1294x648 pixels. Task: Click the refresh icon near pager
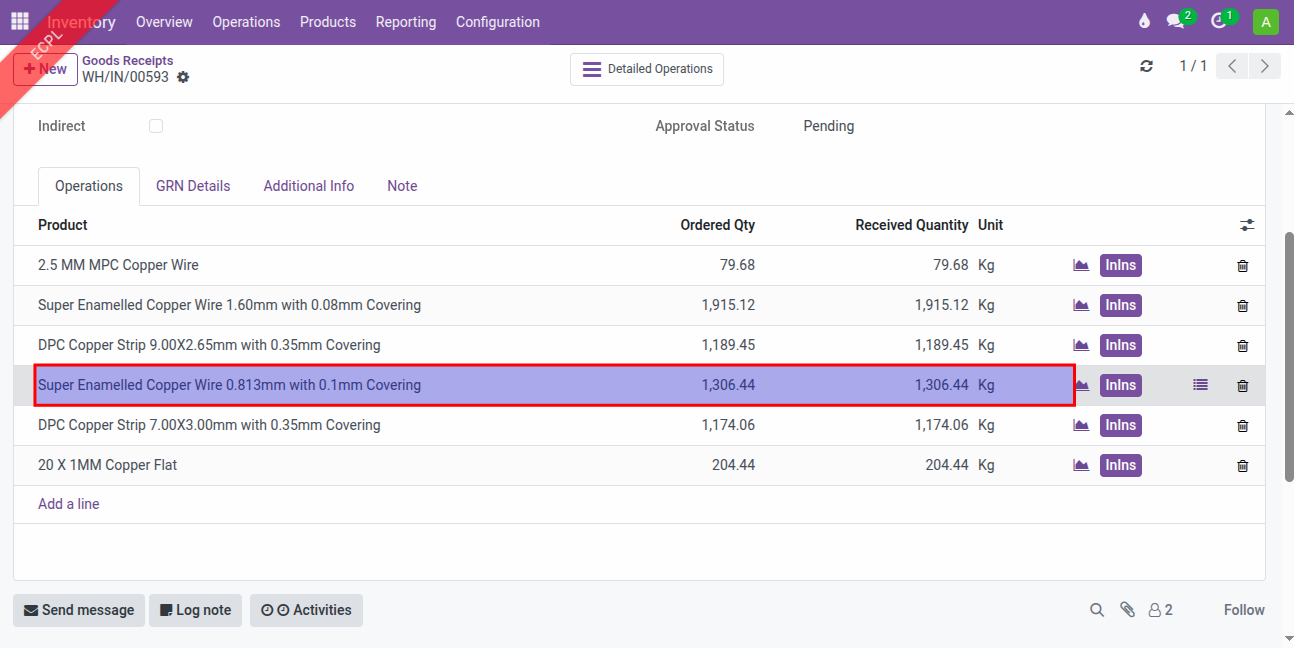[1146, 66]
